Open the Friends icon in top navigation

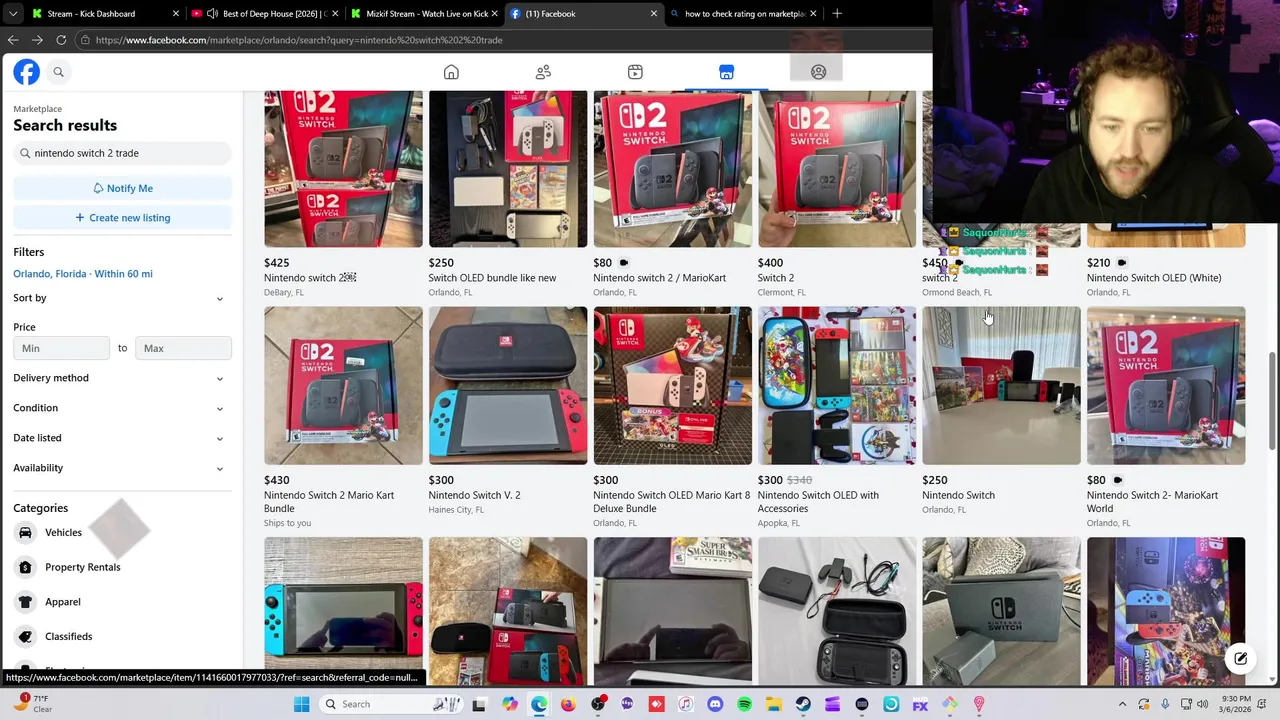point(543,72)
